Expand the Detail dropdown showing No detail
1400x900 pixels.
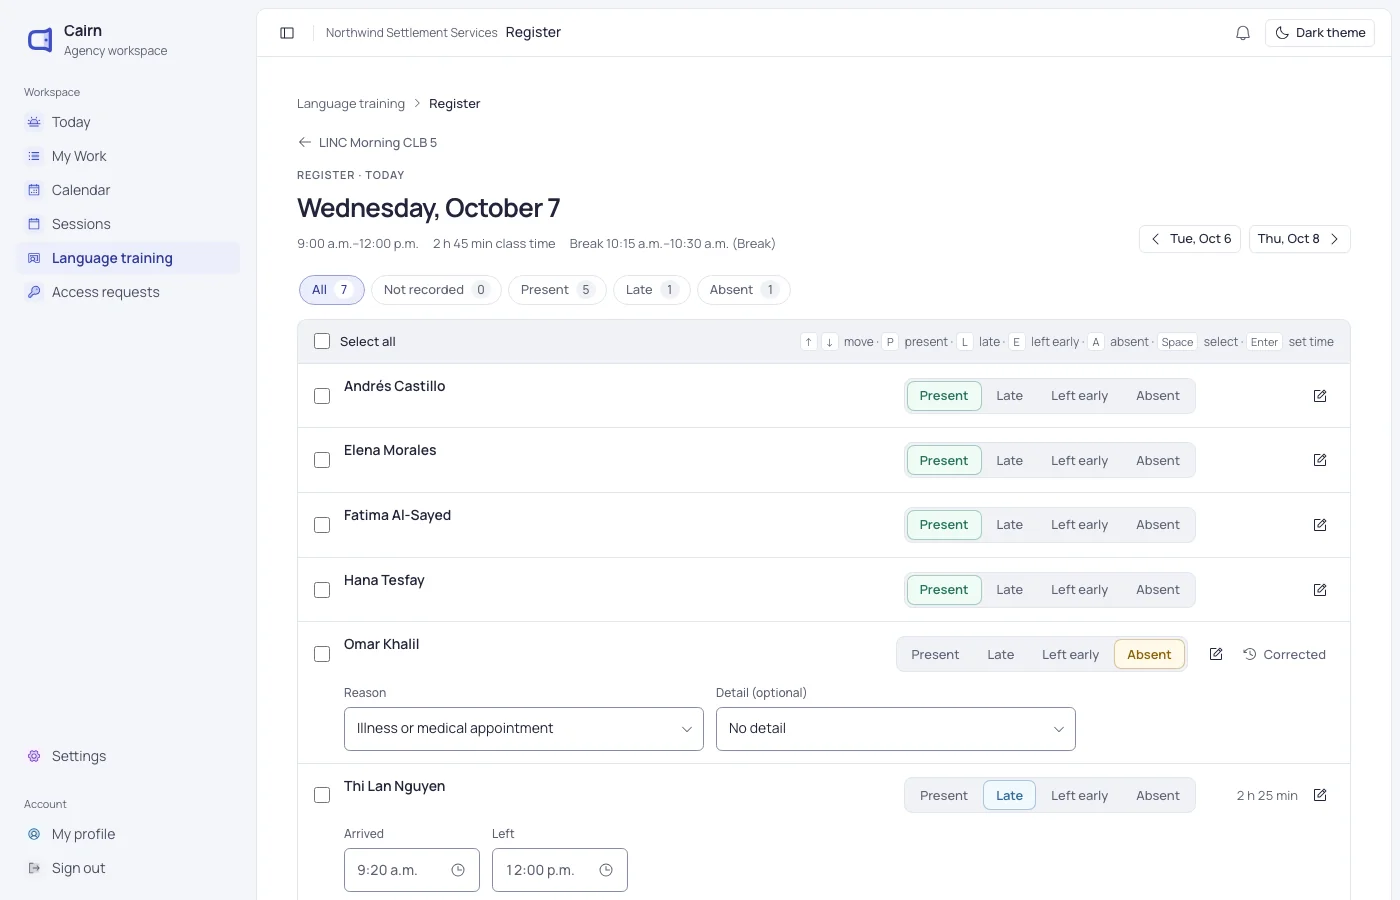click(x=896, y=729)
